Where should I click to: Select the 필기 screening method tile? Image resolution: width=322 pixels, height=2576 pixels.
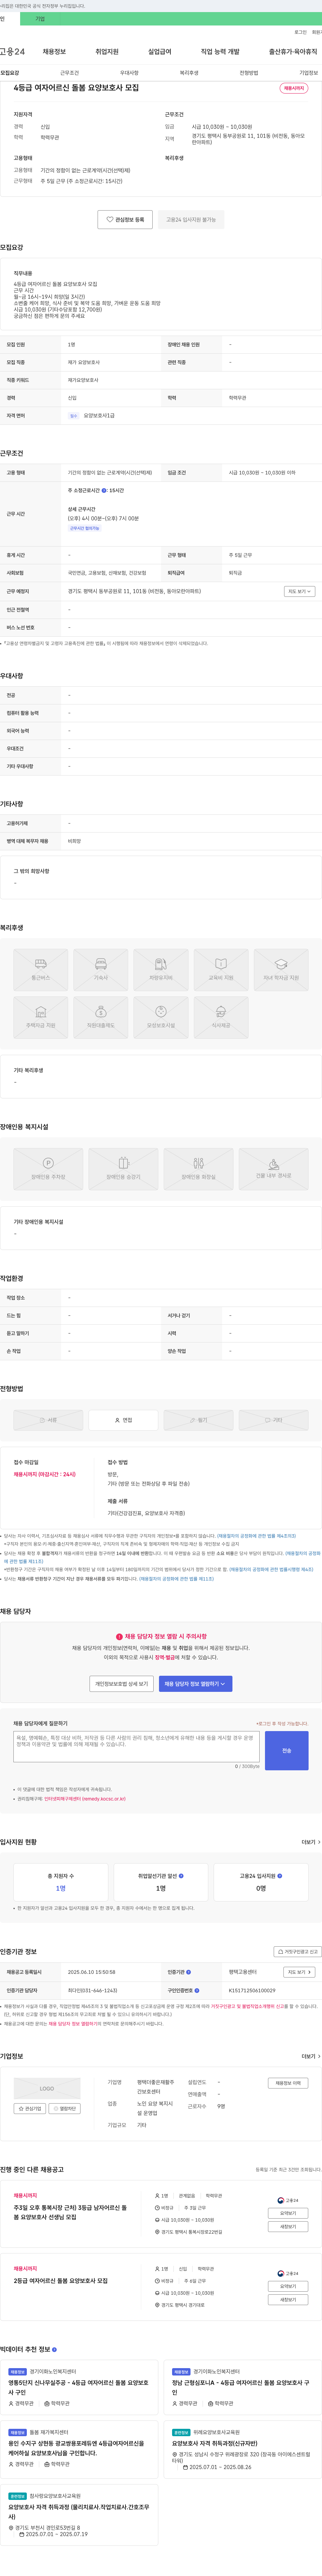198,1420
